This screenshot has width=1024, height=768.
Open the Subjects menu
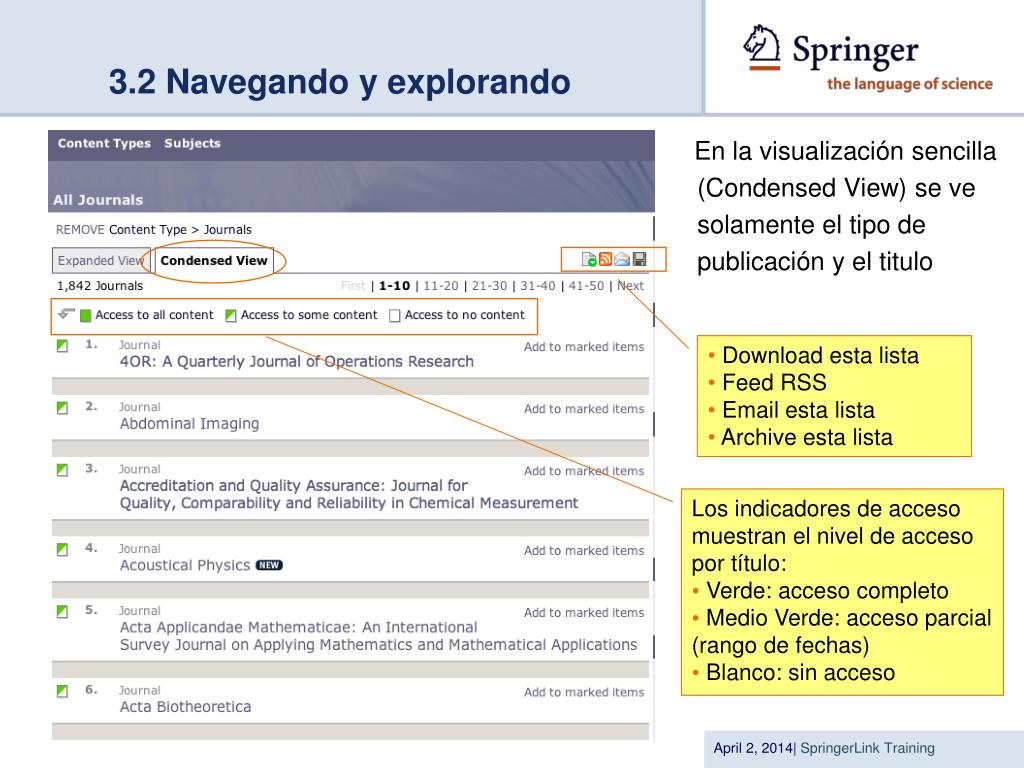click(x=192, y=143)
